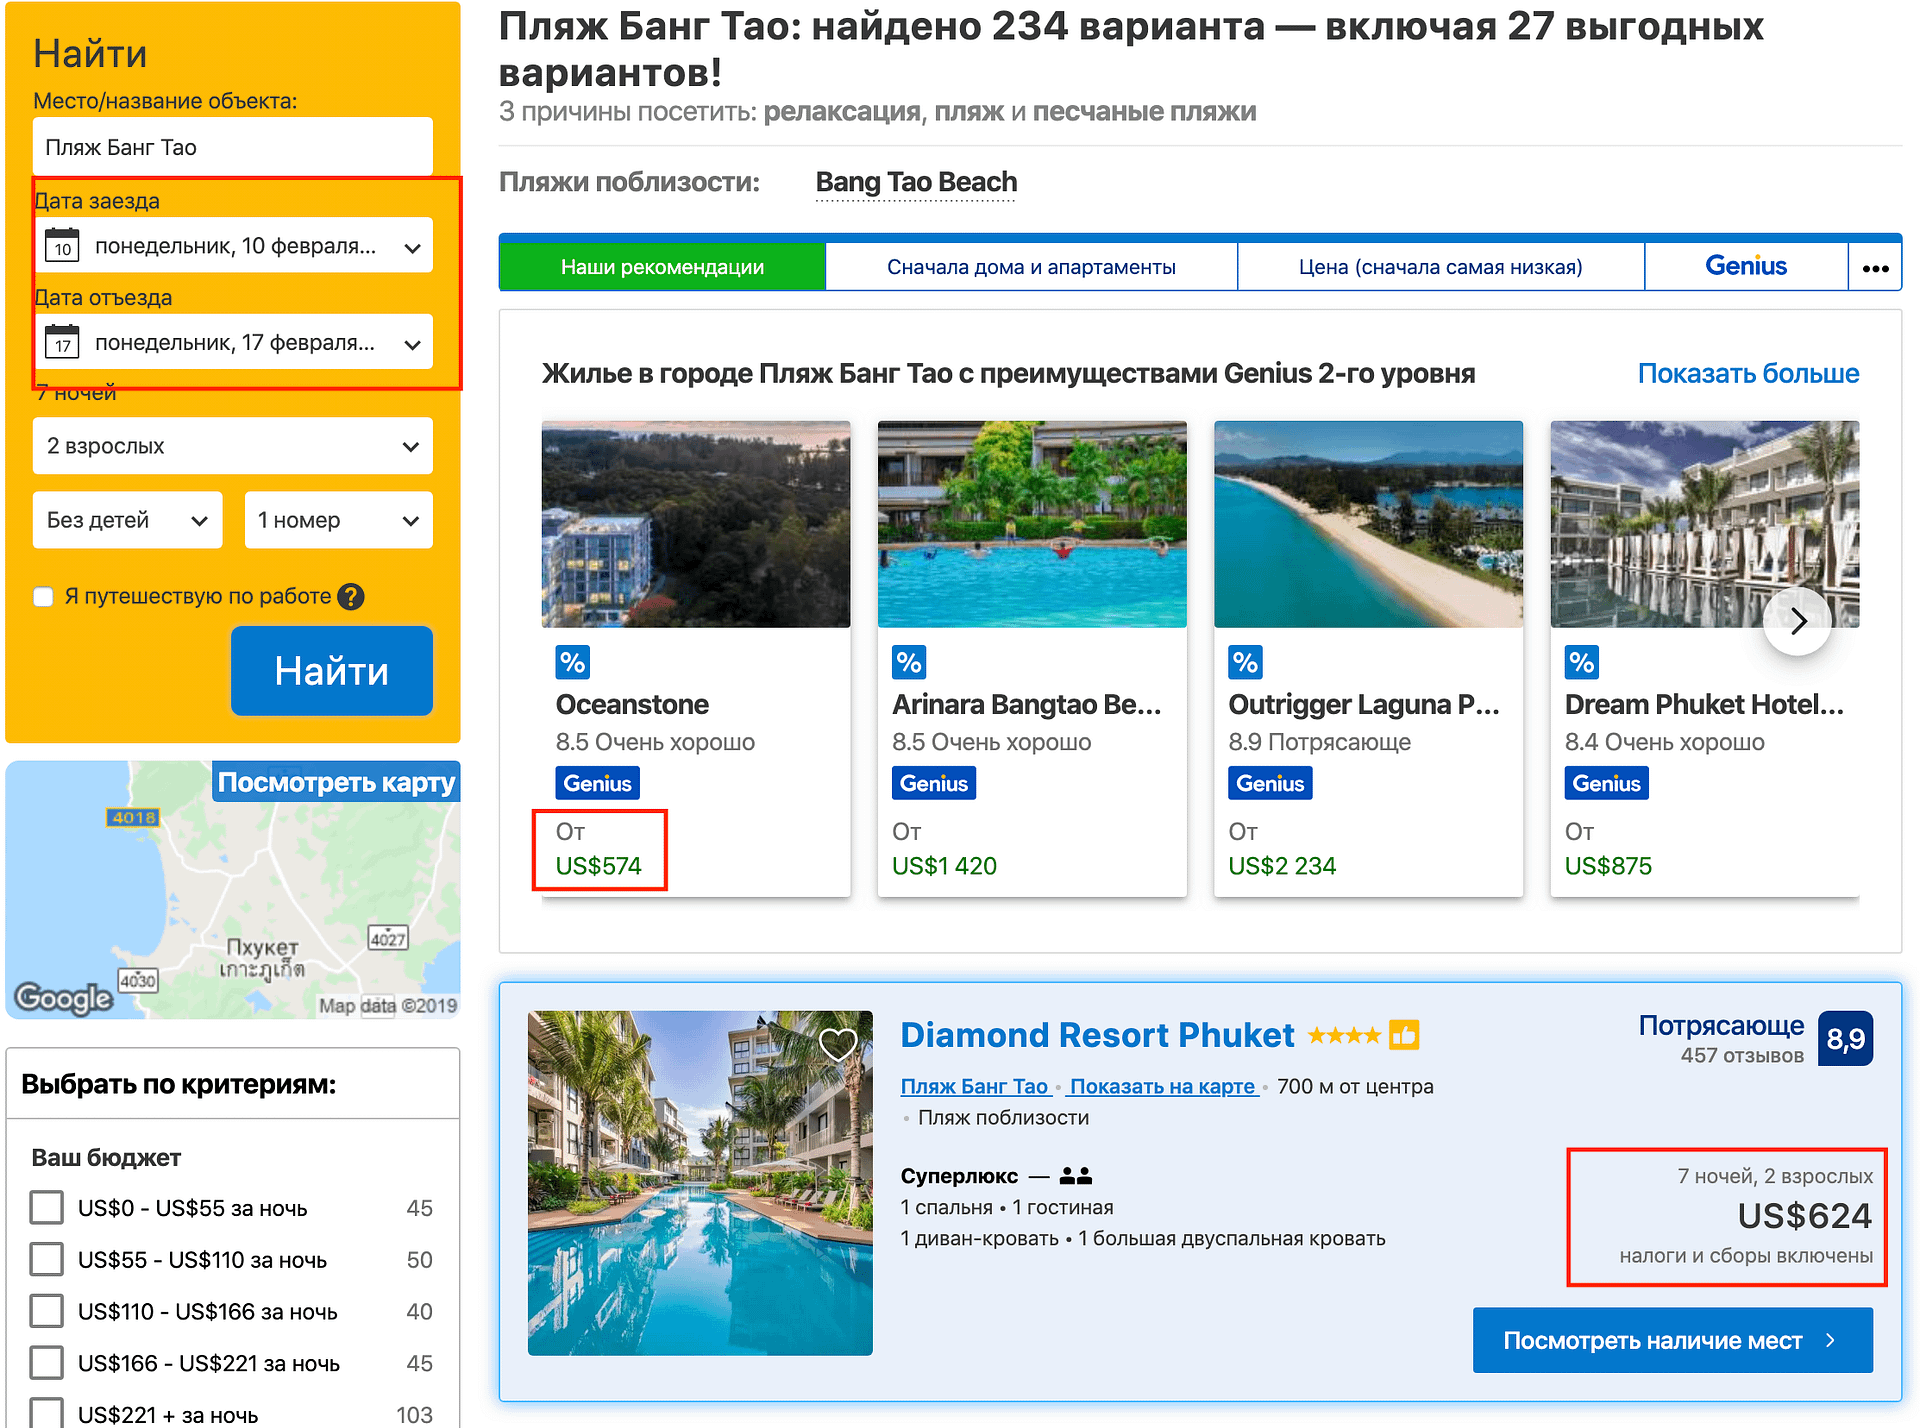This screenshot has width=1920, height=1428.
Task: Save Diamond Resort Phuket with heart icon
Action: tap(838, 1044)
